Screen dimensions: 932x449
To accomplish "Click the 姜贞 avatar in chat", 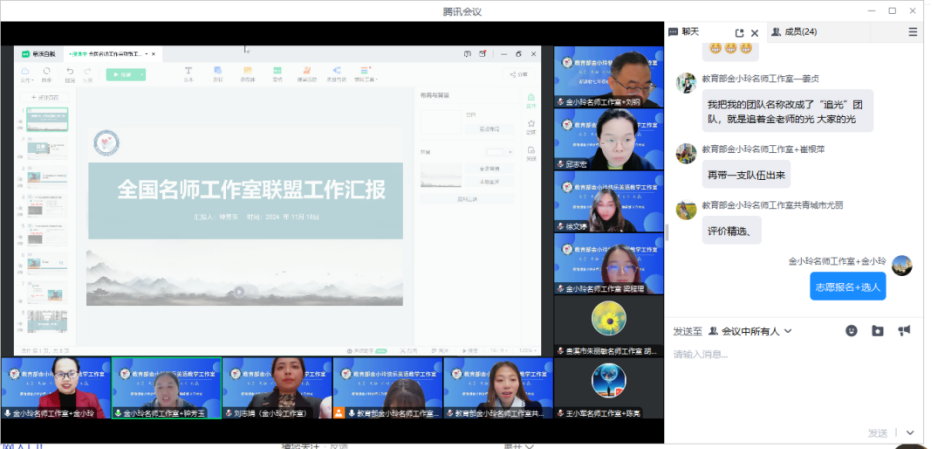I will point(686,83).
